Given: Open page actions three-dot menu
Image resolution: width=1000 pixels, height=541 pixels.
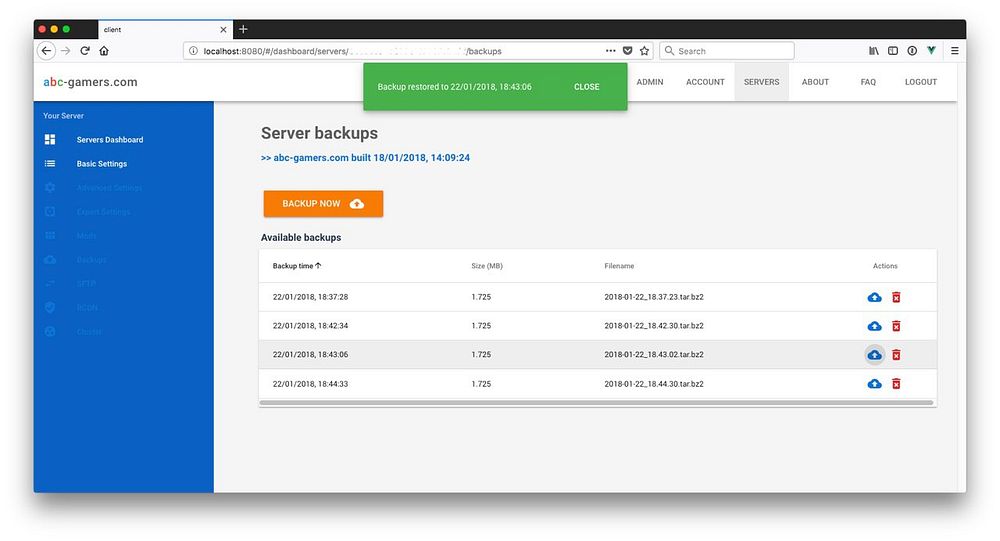Looking at the screenshot, I should coord(610,51).
